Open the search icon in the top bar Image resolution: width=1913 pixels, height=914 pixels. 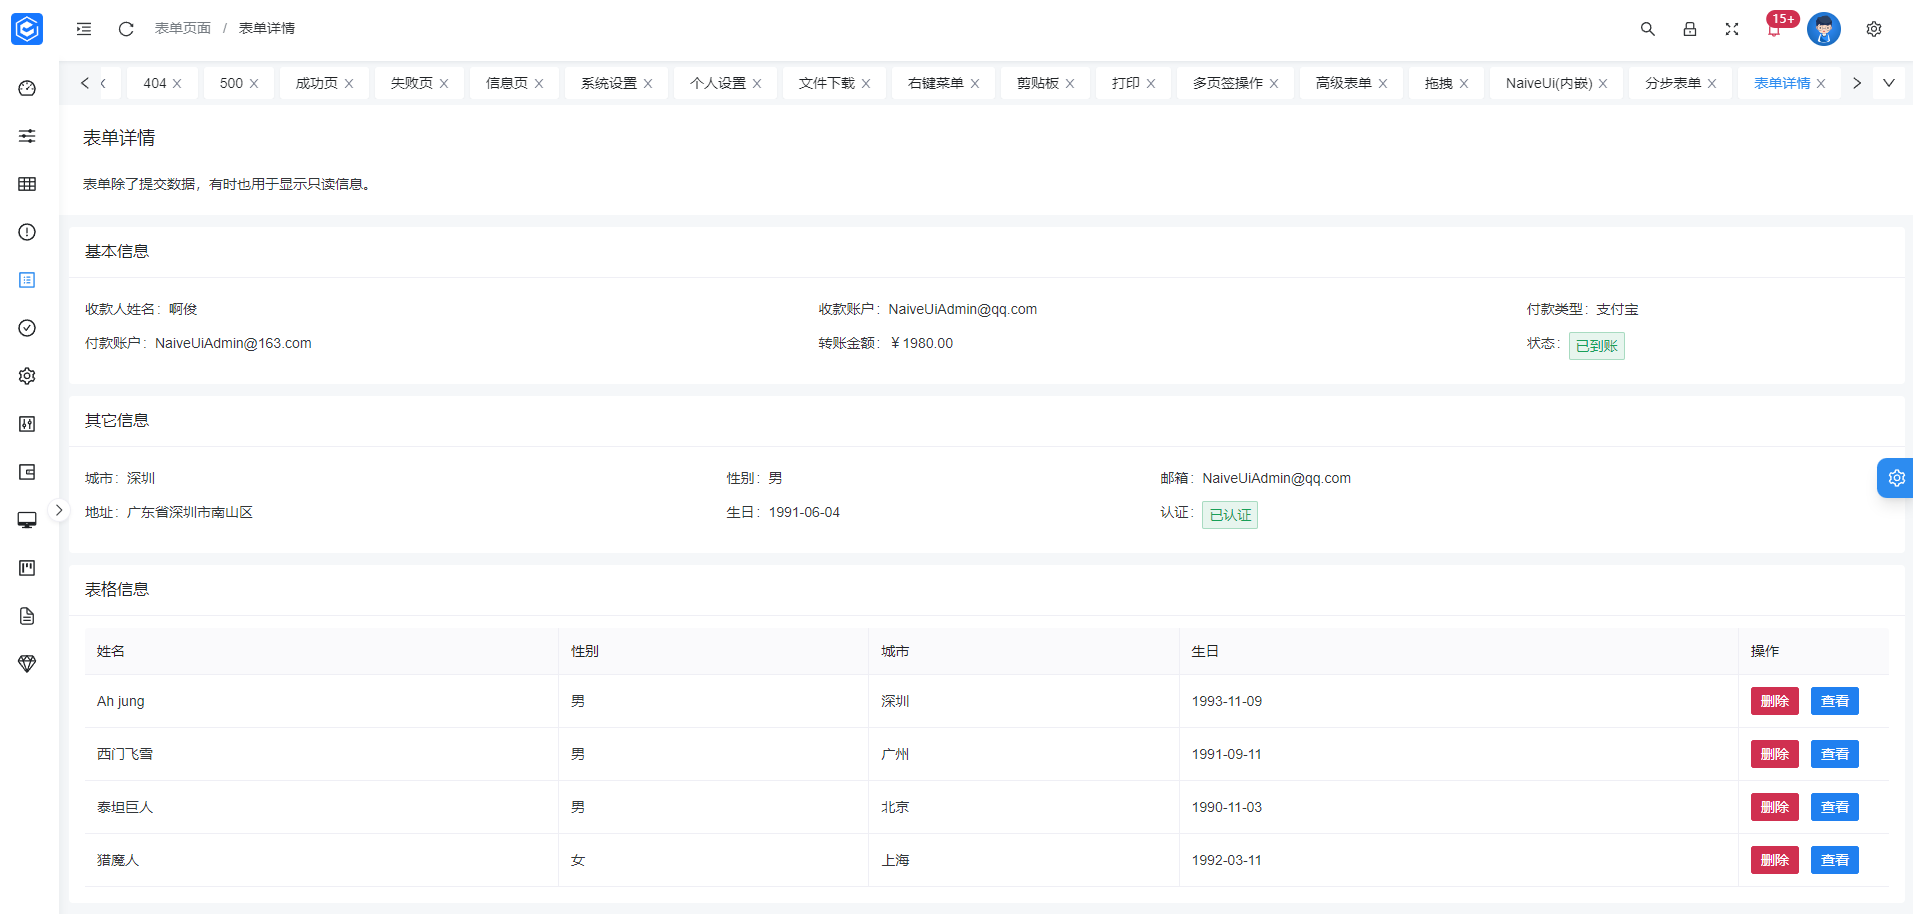1647,29
